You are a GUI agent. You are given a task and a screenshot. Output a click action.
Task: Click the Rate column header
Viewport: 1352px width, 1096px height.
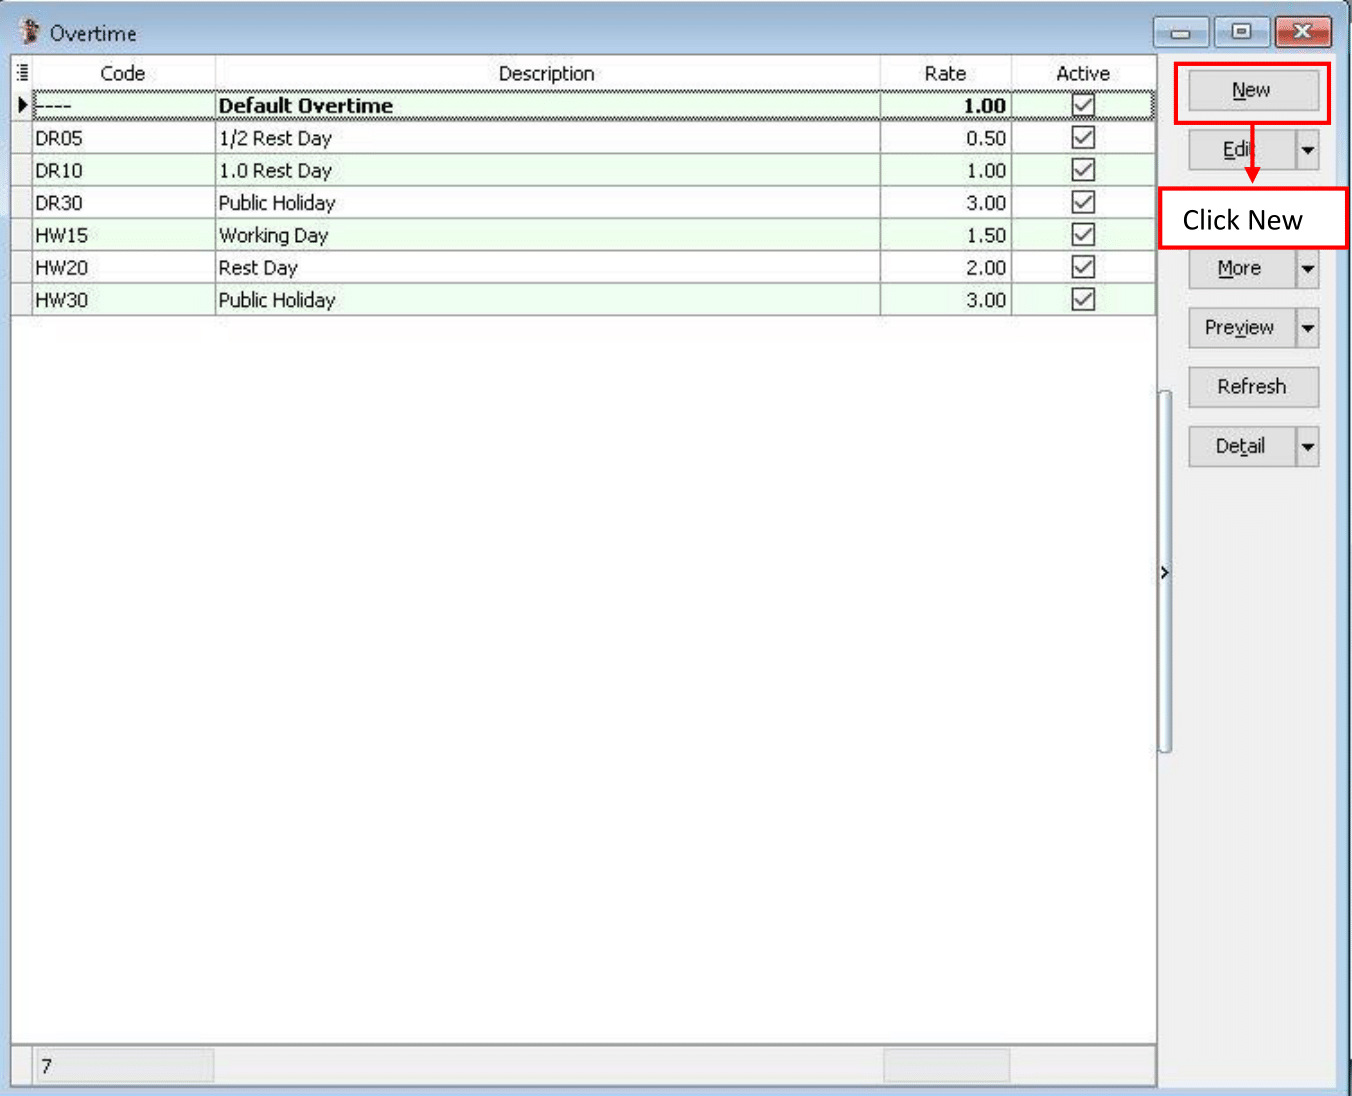(945, 73)
